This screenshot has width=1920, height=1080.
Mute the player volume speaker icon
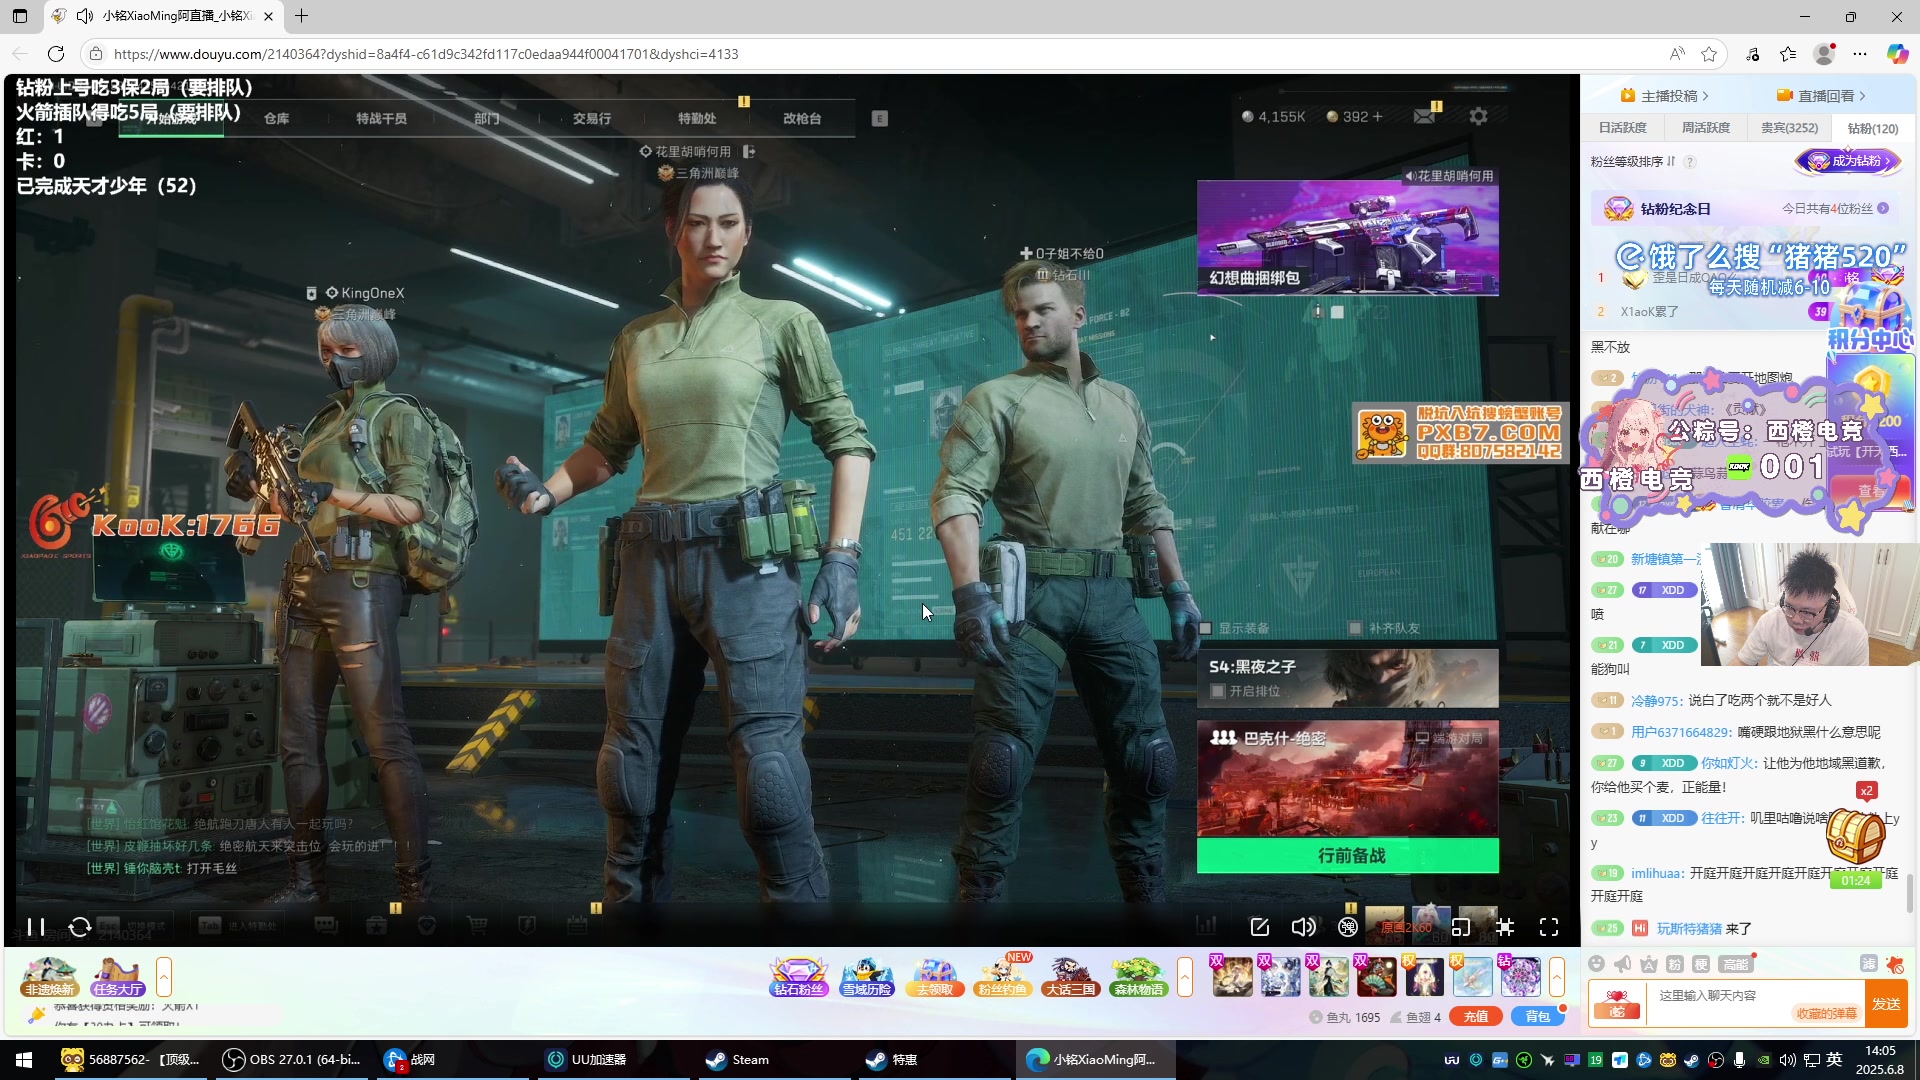pyautogui.click(x=1303, y=927)
